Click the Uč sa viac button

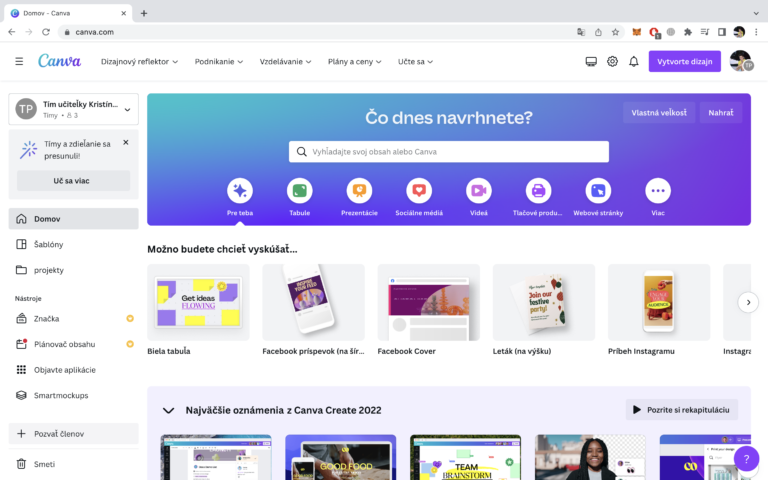tap(73, 181)
